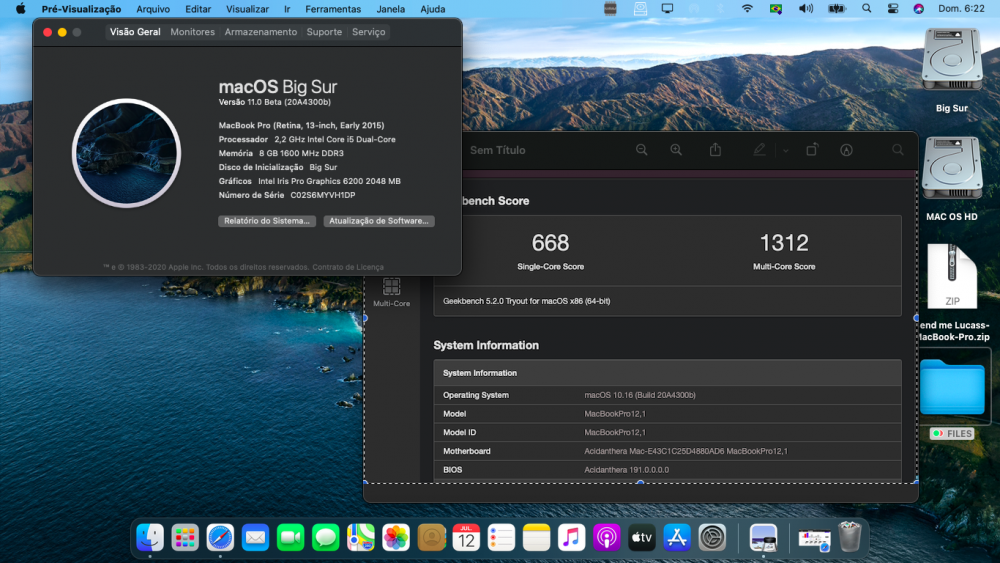Open the recent screenshots stack in the dock
The image size is (1000, 563).
[x=814, y=539]
